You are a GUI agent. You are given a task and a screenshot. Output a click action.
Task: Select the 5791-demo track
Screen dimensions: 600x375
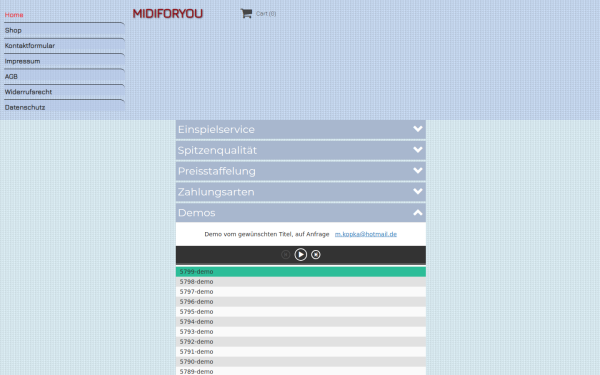coord(301,351)
